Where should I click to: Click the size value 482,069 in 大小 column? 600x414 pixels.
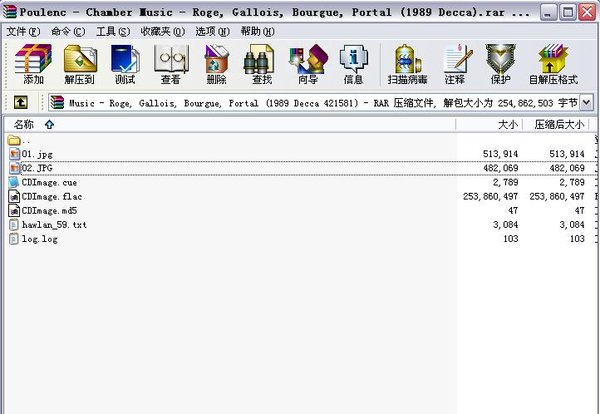pos(500,168)
